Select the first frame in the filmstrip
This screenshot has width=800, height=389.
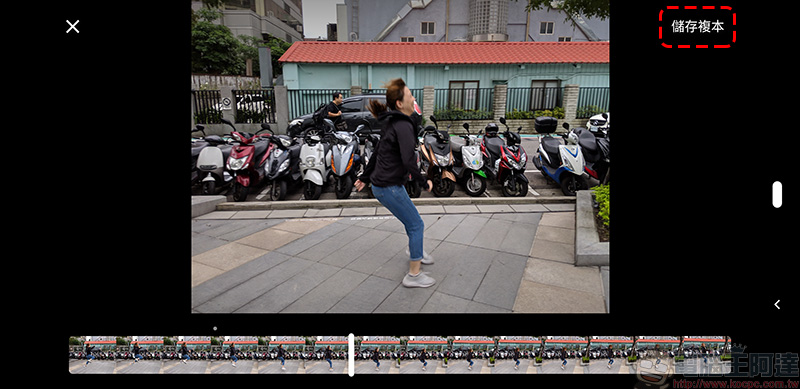(x=92, y=355)
